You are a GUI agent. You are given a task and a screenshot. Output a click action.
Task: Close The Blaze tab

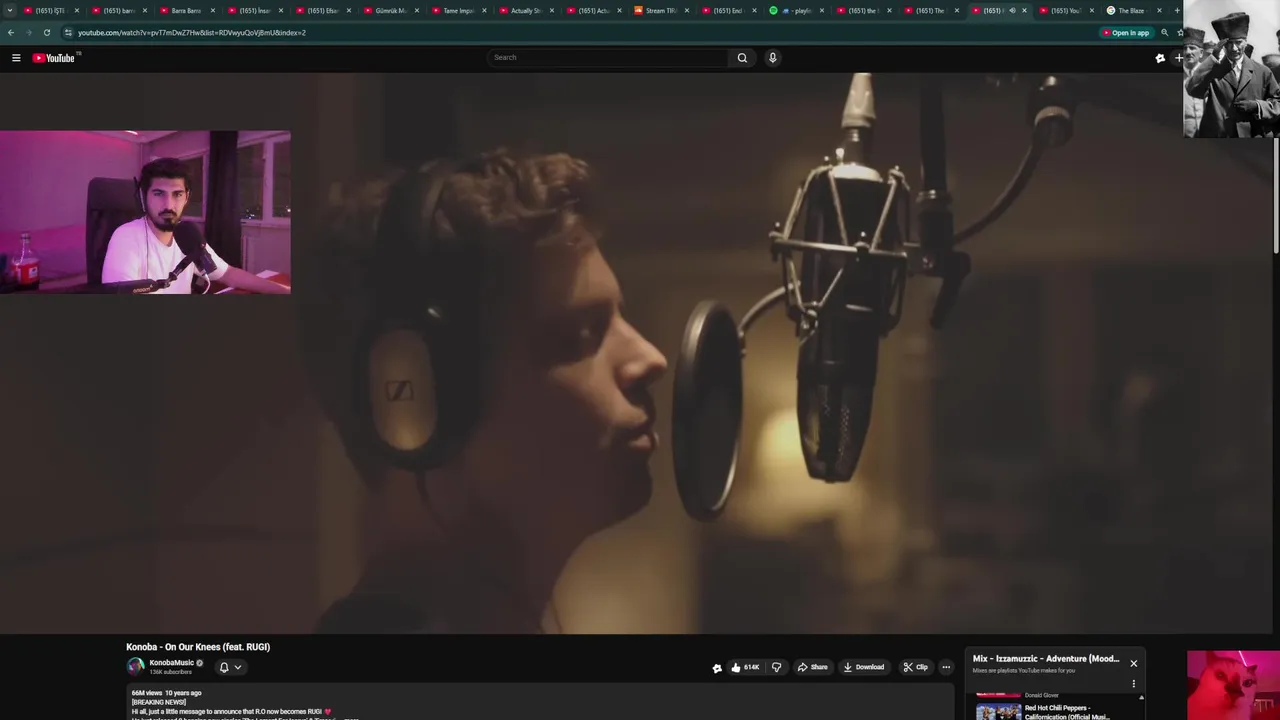[1159, 11]
